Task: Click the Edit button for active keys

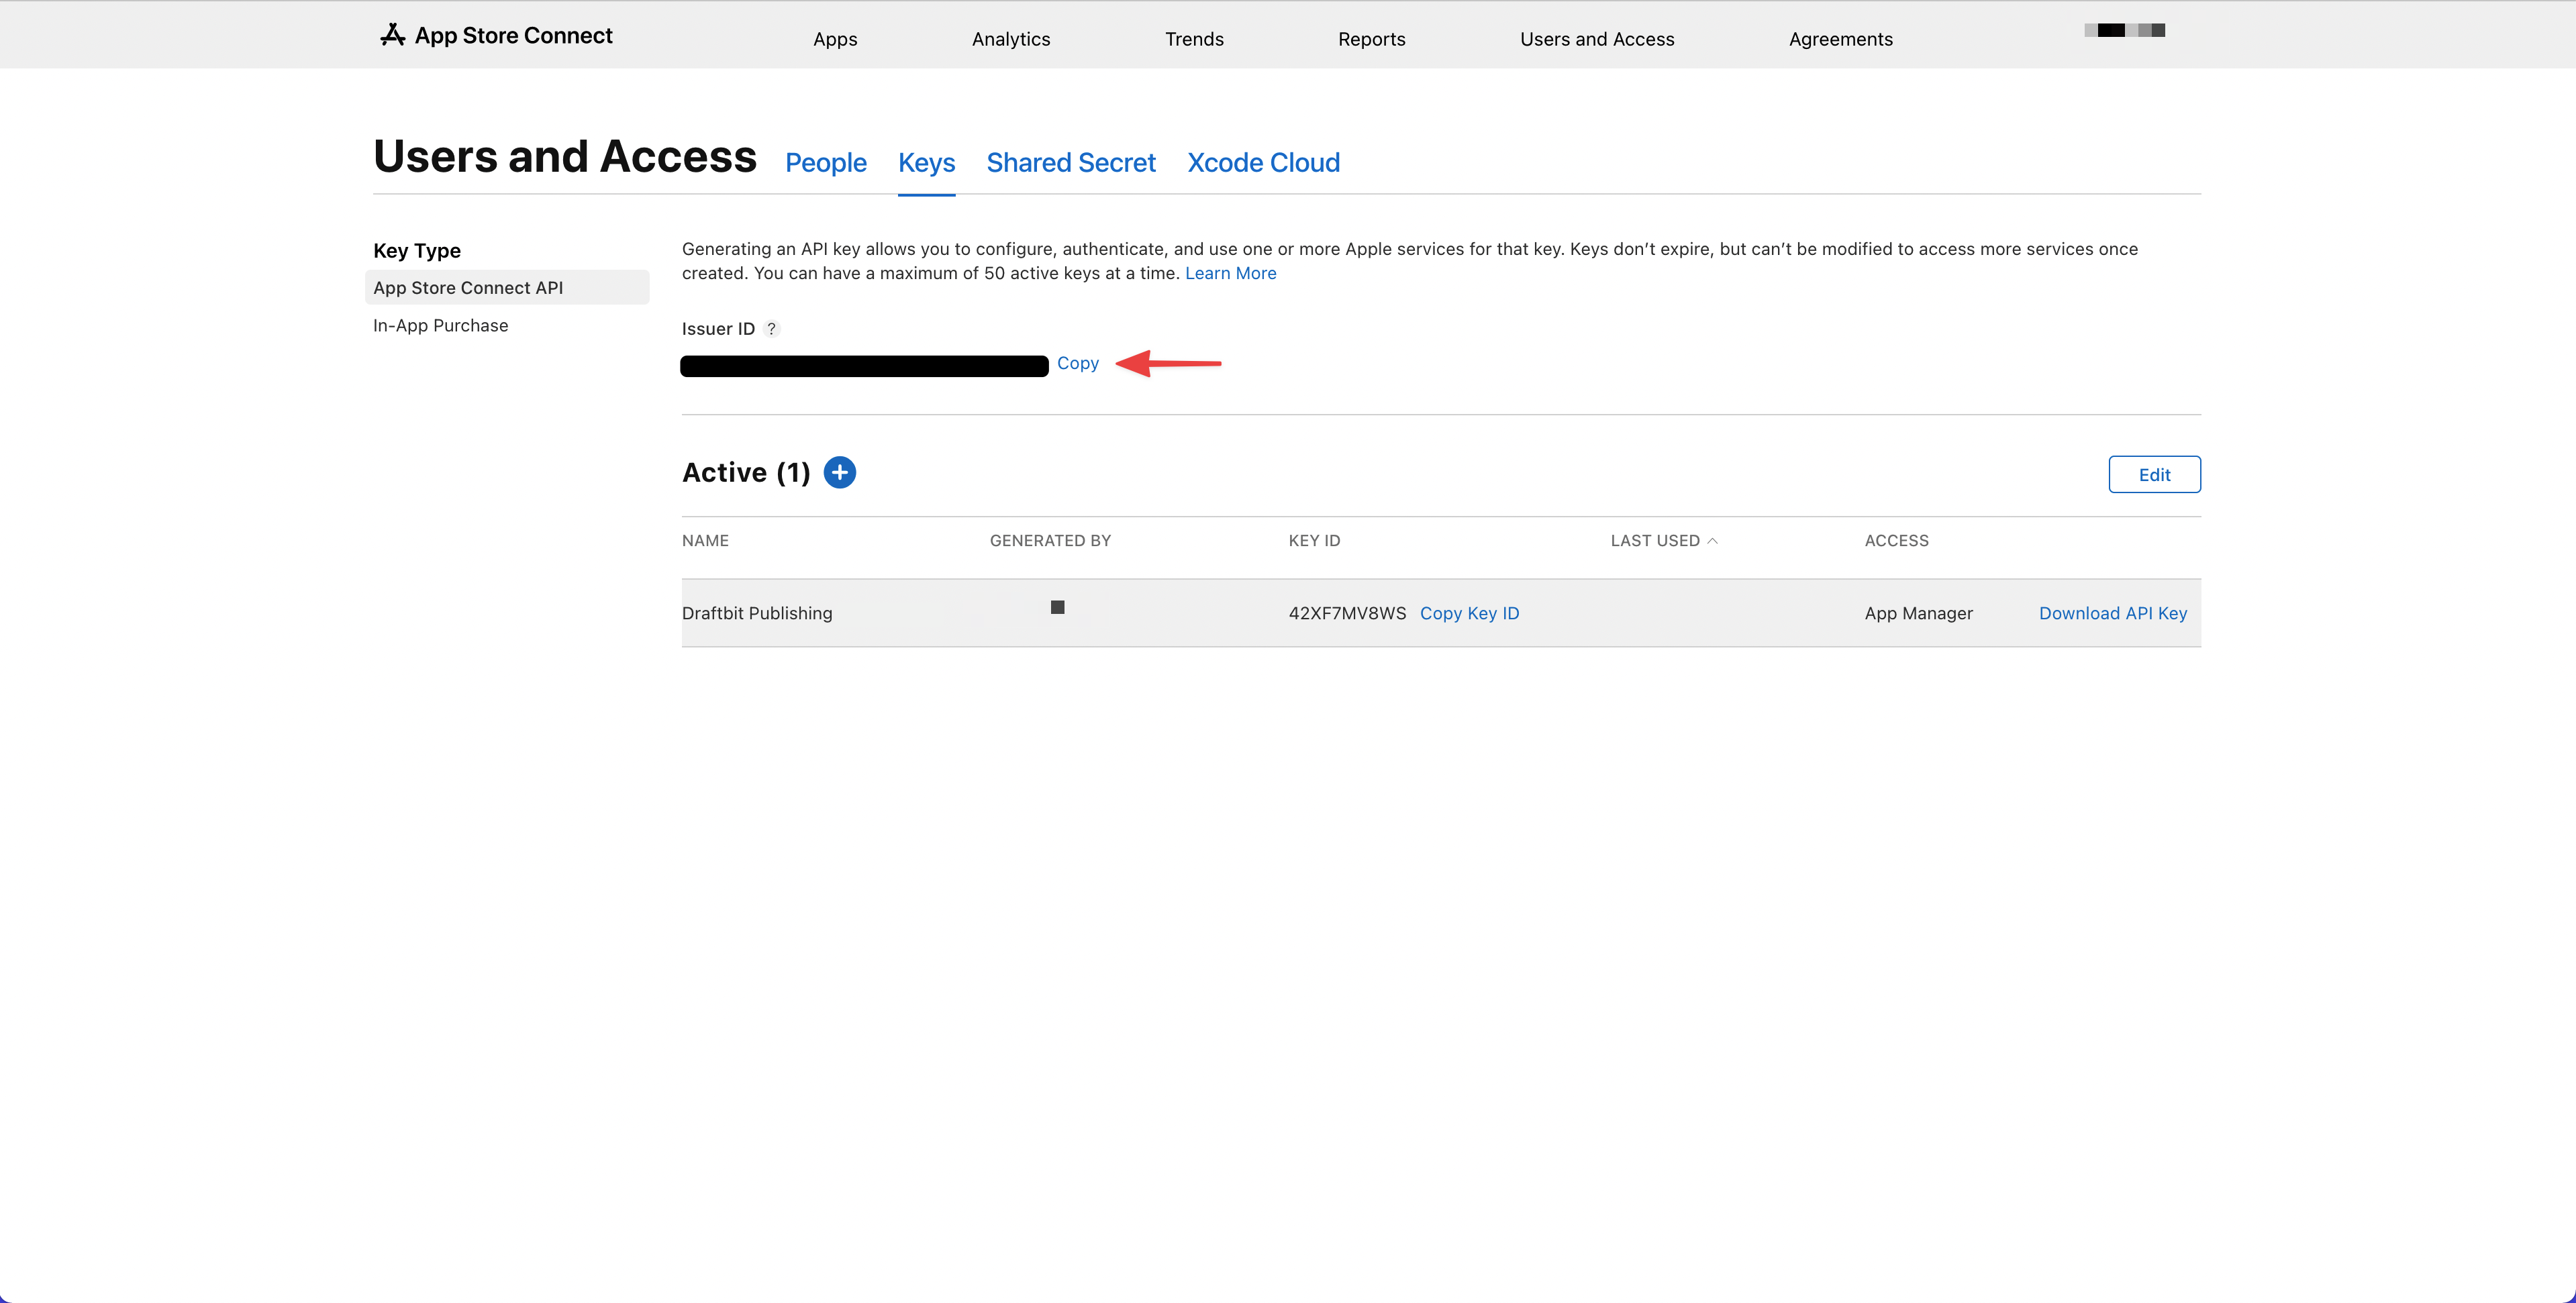Action: [x=2154, y=474]
